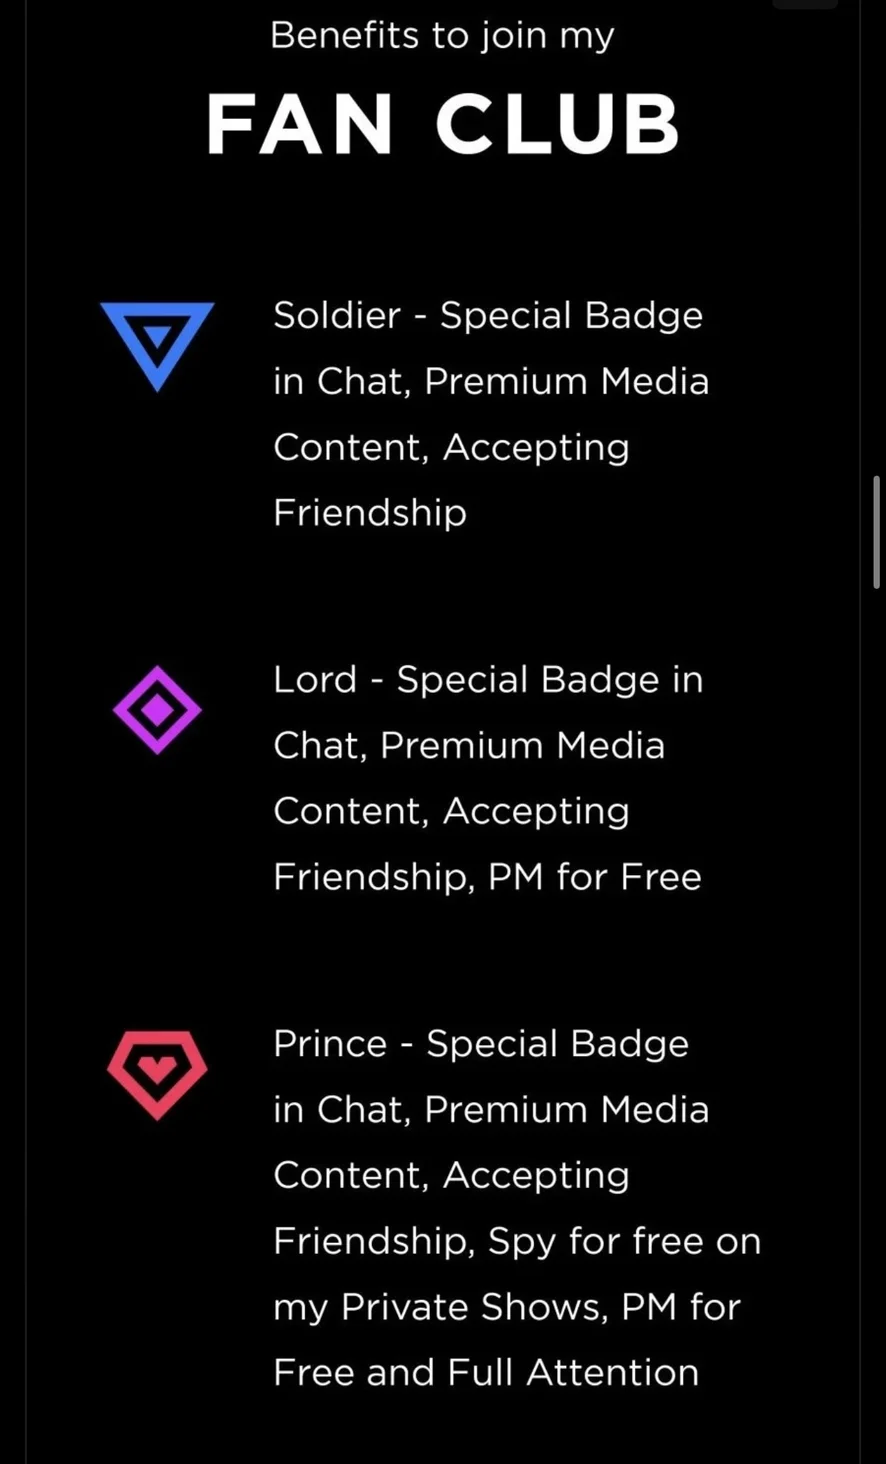
Task: Click the Soldier tier's lone 'Friendship' line
Action: click(x=370, y=513)
